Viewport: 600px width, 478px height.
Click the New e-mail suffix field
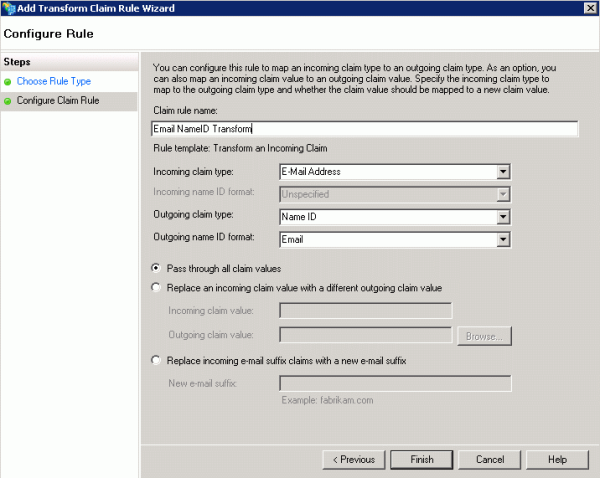(x=395, y=383)
